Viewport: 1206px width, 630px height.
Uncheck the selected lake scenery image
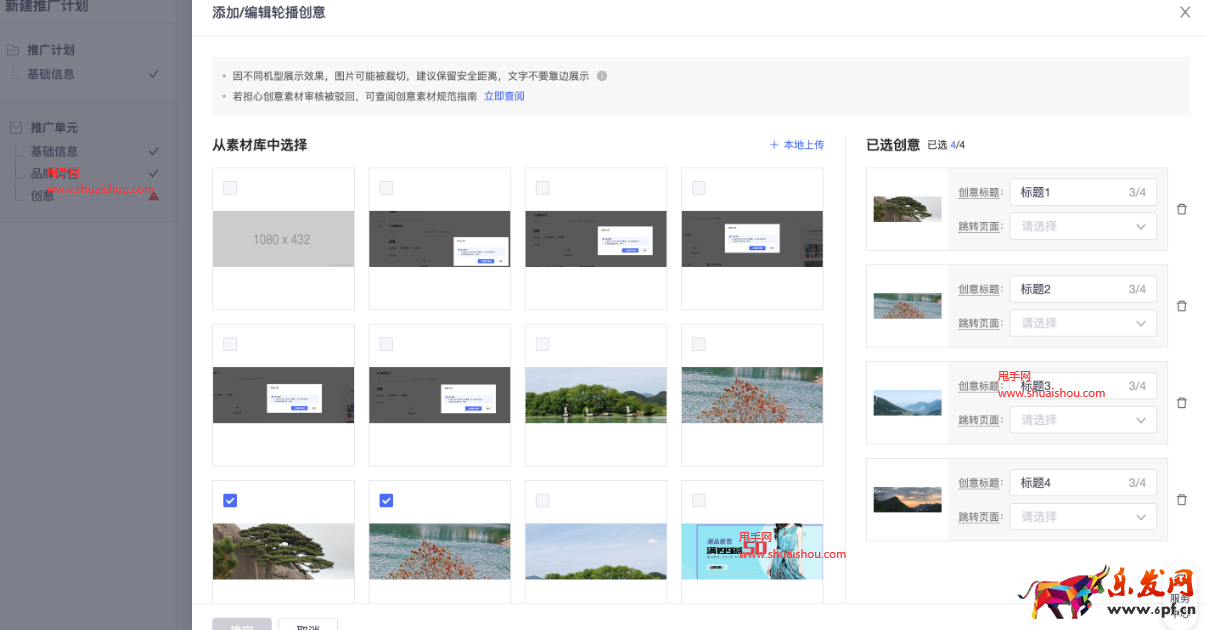(385, 500)
